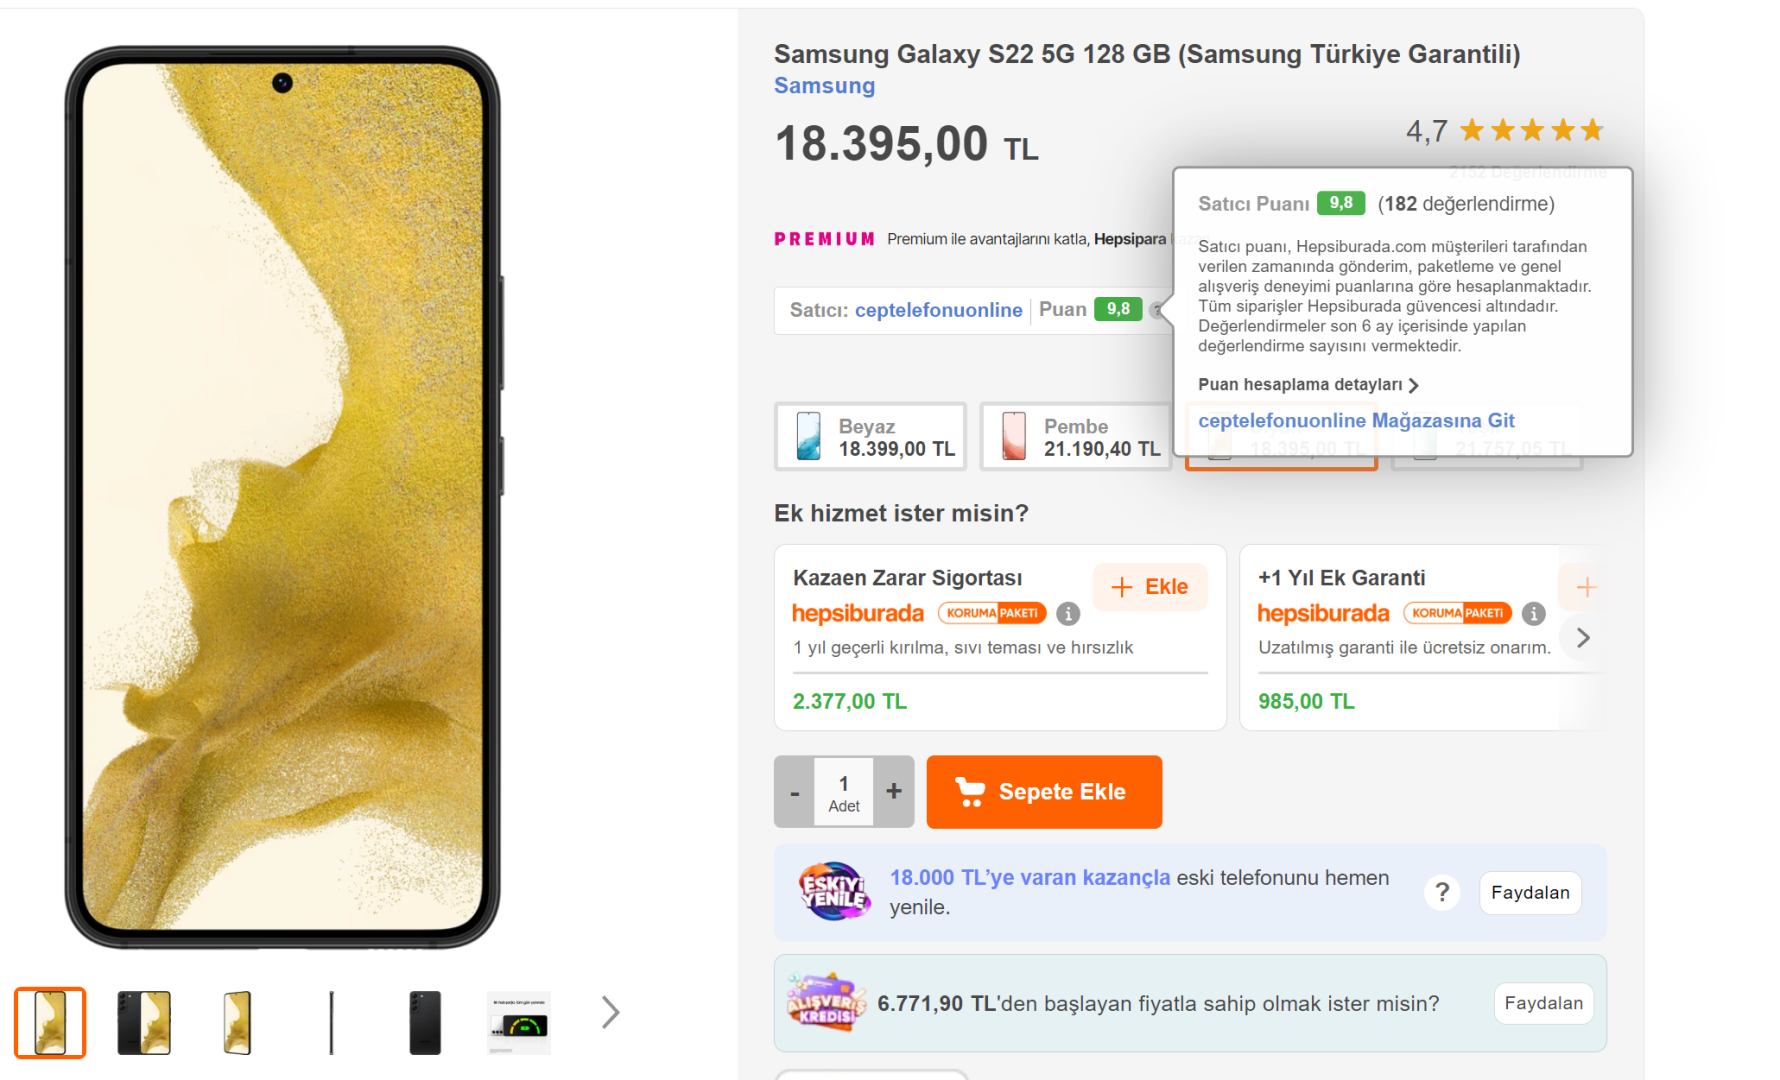
Task: Open the Samsung brand link
Action: tap(824, 86)
